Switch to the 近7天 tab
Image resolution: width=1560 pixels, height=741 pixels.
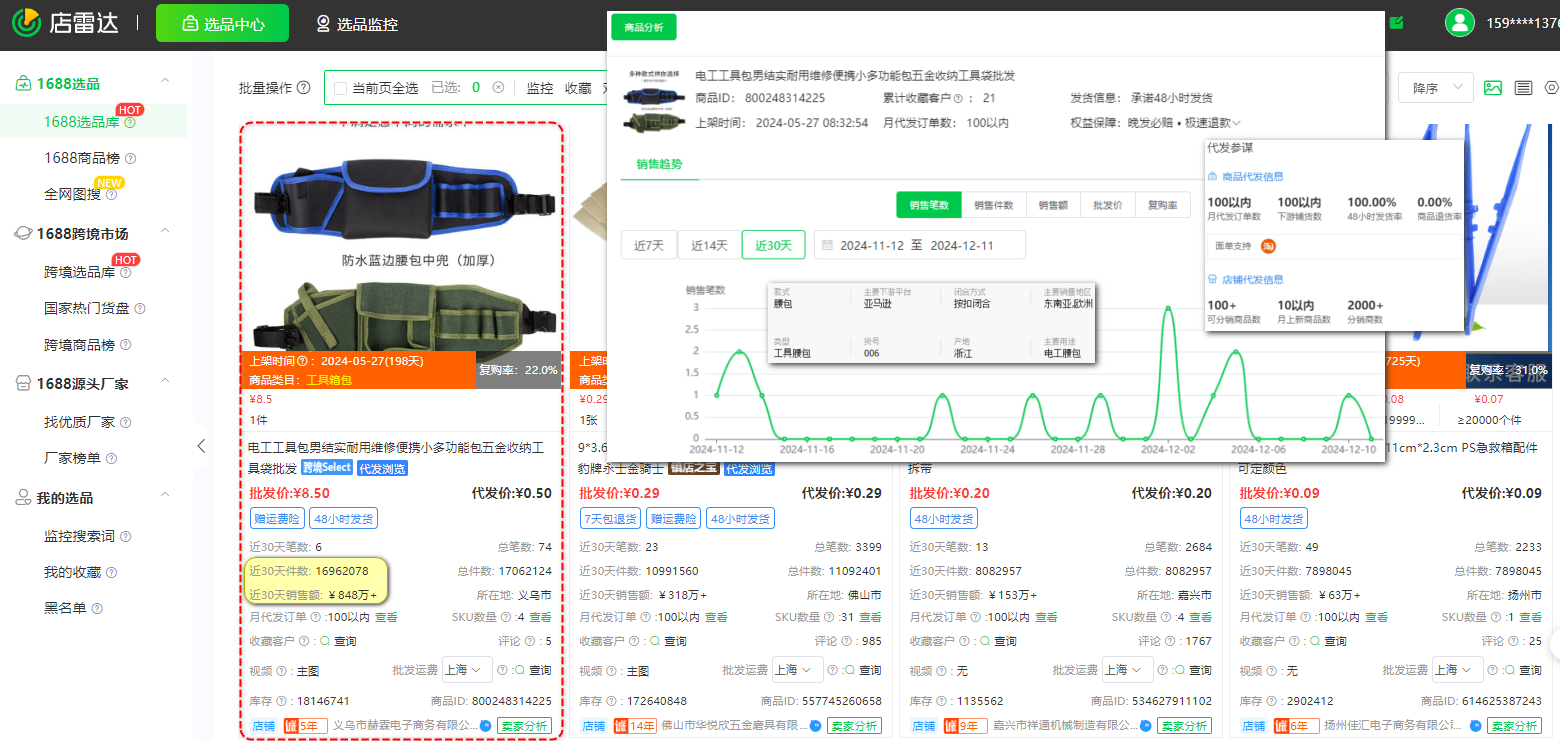(x=648, y=244)
